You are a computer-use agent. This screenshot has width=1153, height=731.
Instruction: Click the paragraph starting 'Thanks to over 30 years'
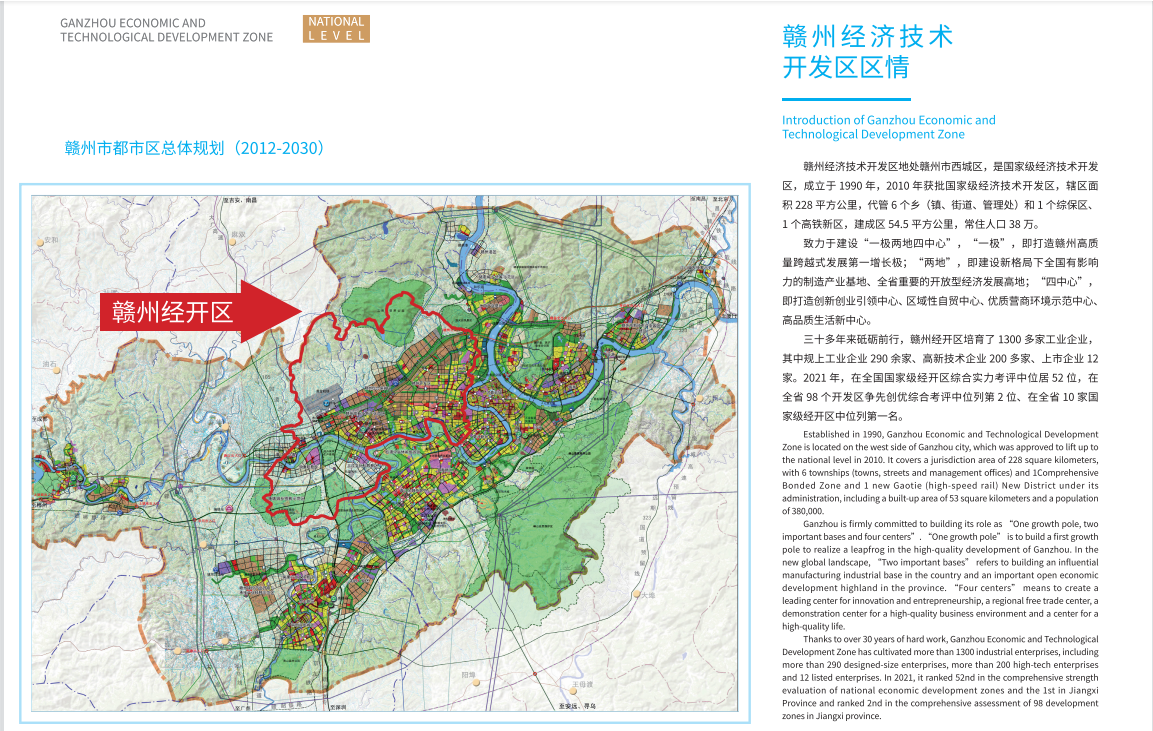point(940,677)
